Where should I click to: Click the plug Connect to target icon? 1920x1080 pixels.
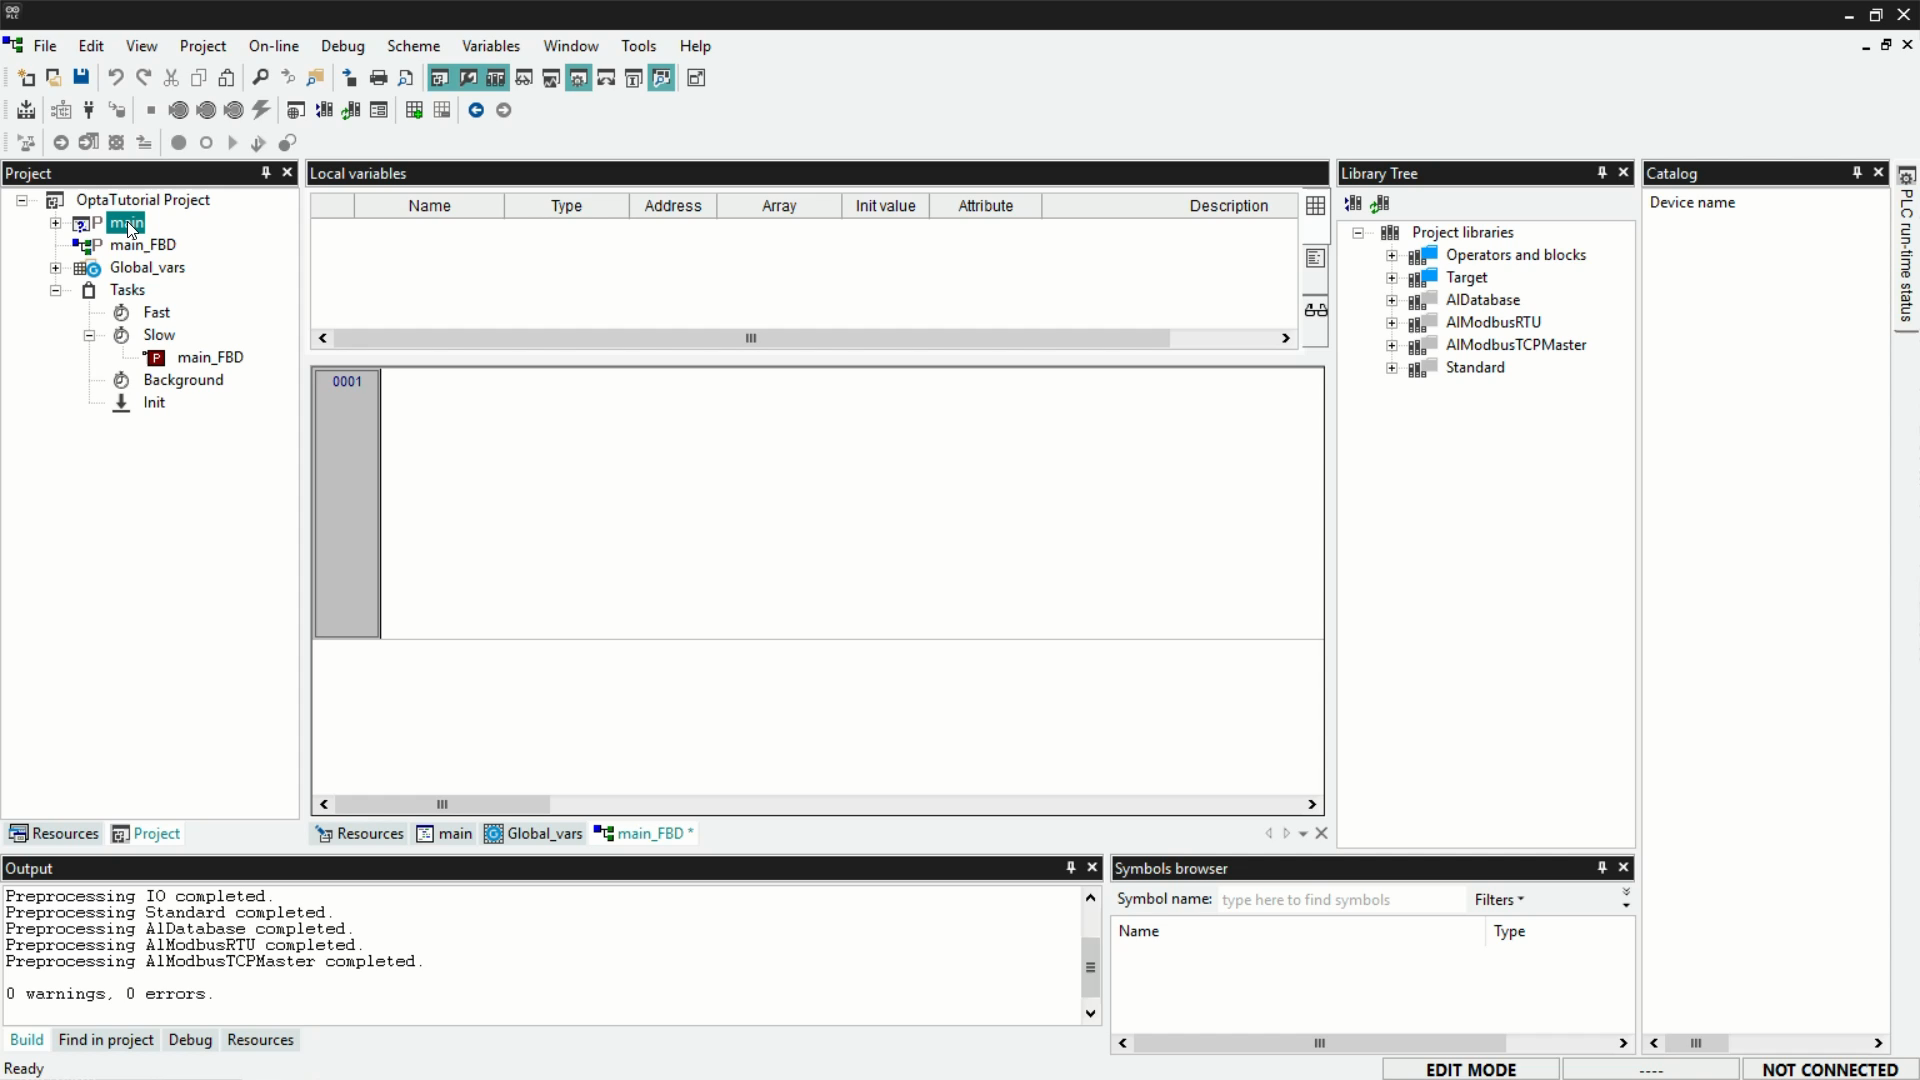click(89, 110)
